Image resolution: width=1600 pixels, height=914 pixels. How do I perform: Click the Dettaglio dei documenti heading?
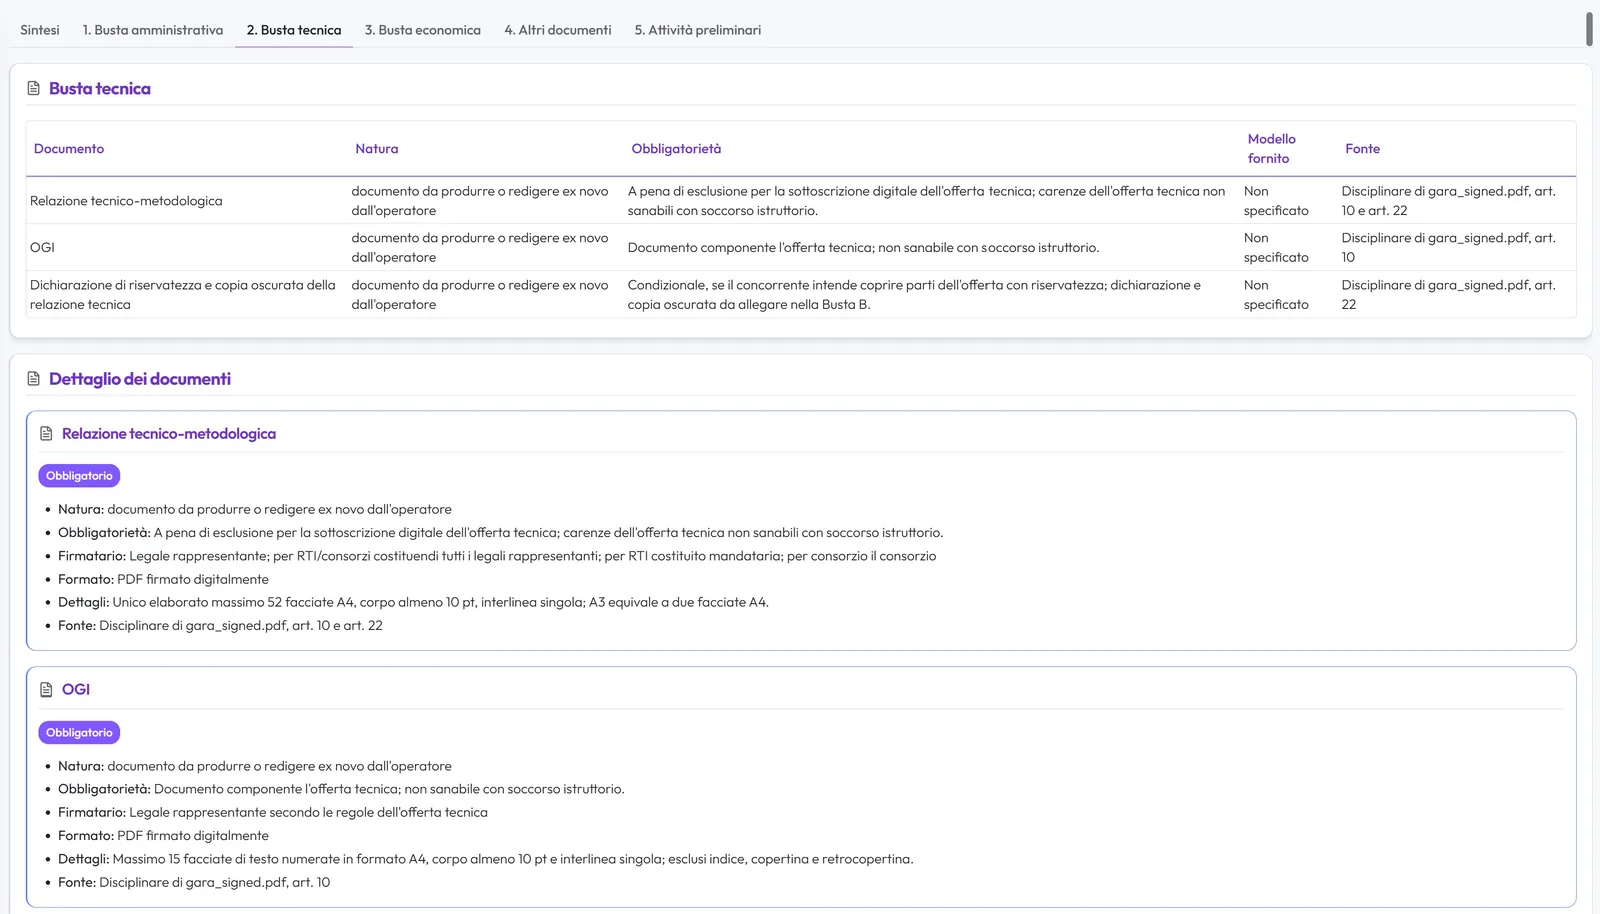click(140, 379)
